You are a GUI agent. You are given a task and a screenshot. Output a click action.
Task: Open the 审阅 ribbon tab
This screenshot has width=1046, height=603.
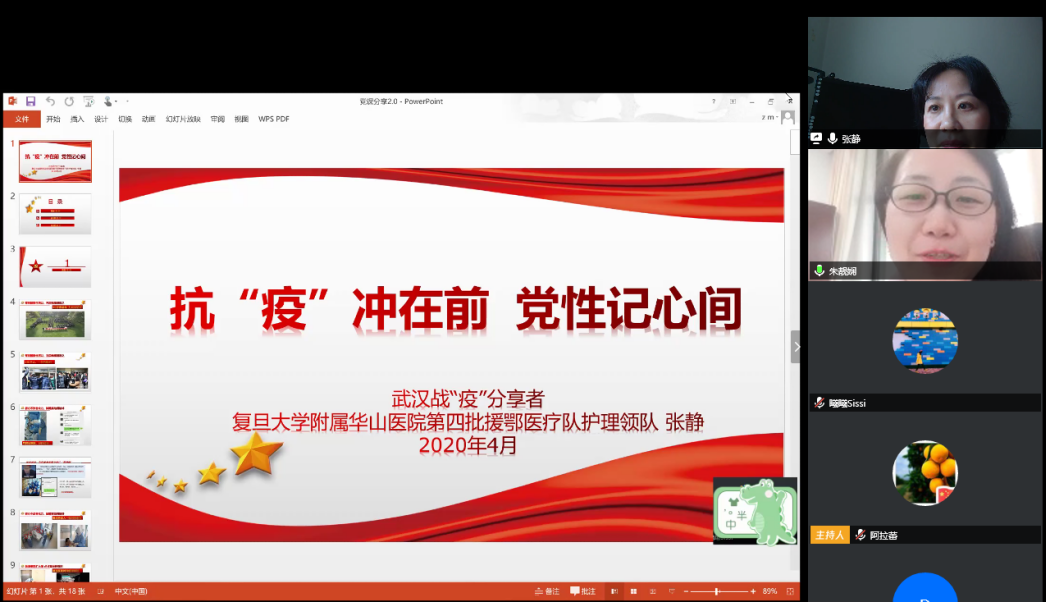(217, 119)
